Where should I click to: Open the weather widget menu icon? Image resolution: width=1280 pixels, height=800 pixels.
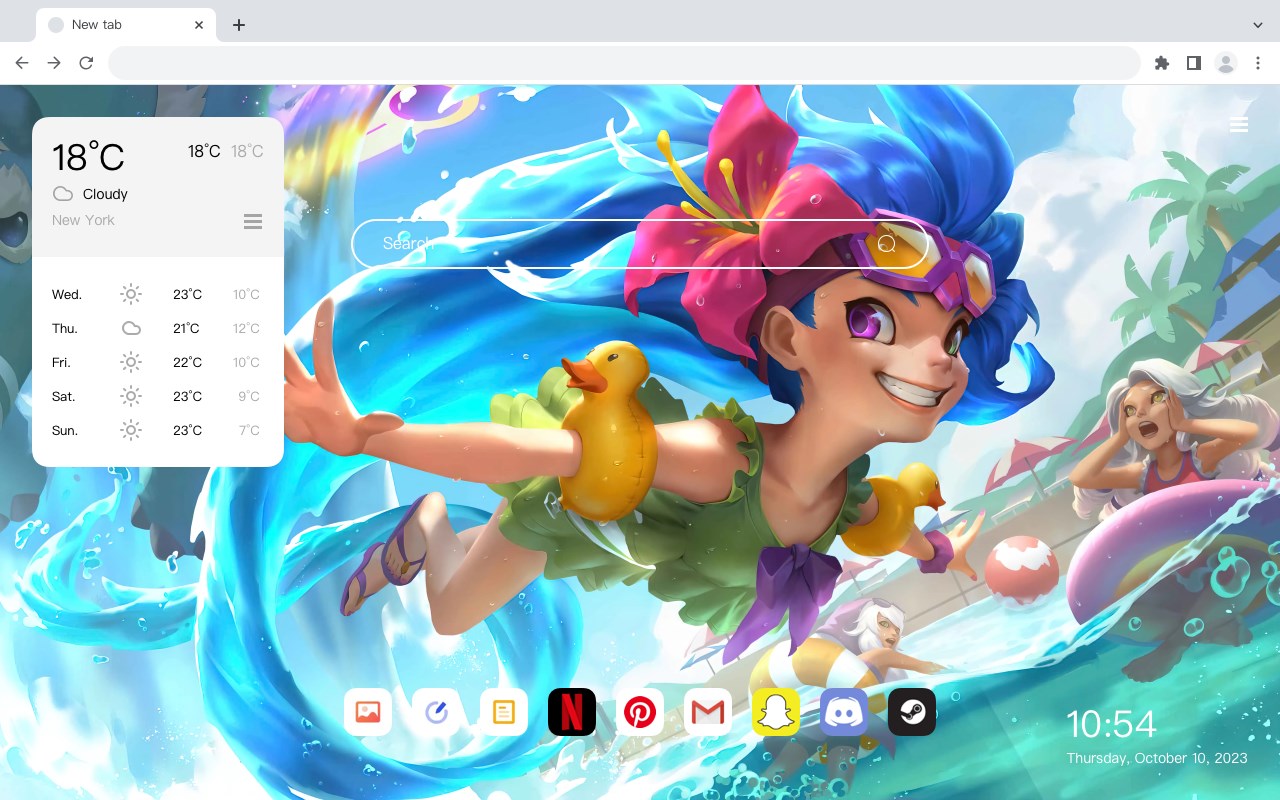(x=253, y=221)
